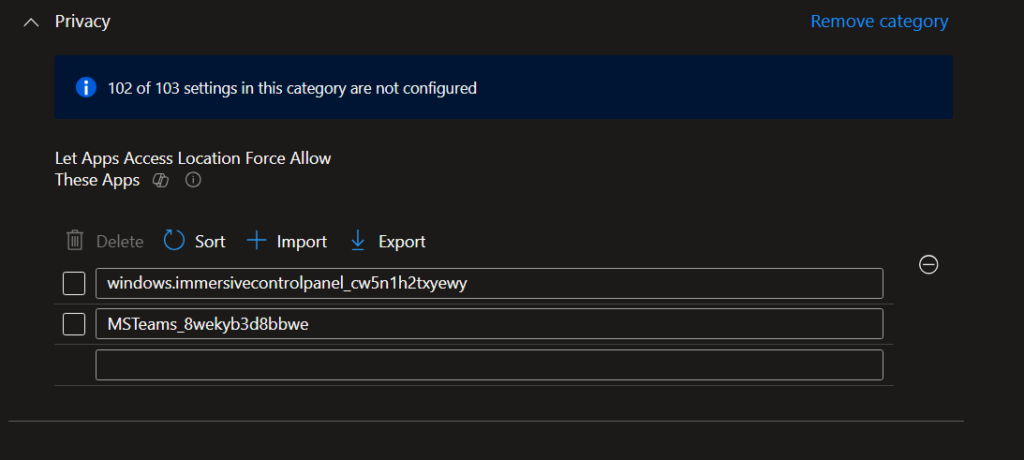
Task: Remove the setting with the minus circle icon
Action: [x=928, y=264]
